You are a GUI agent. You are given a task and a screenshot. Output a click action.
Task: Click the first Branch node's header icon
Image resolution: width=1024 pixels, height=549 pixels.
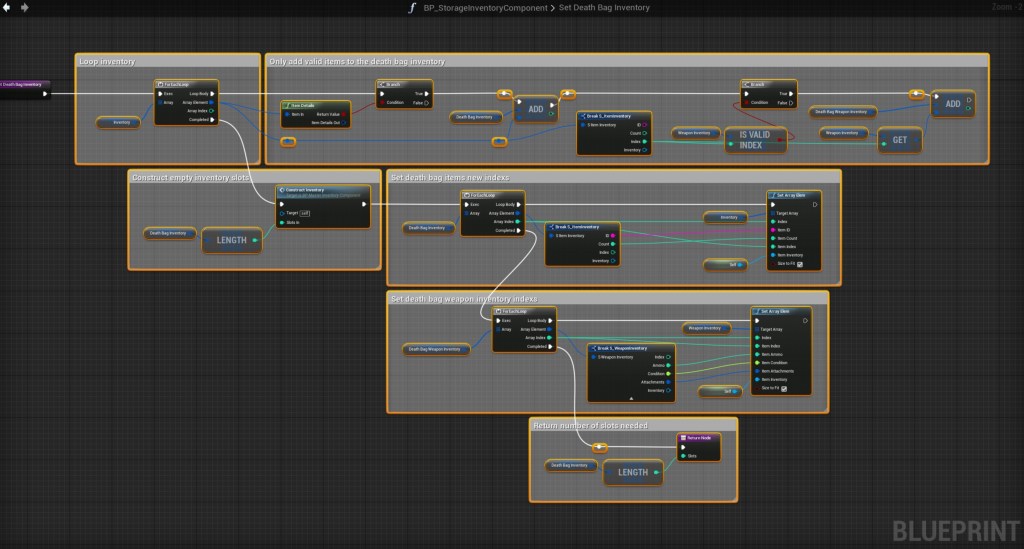(x=383, y=84)
